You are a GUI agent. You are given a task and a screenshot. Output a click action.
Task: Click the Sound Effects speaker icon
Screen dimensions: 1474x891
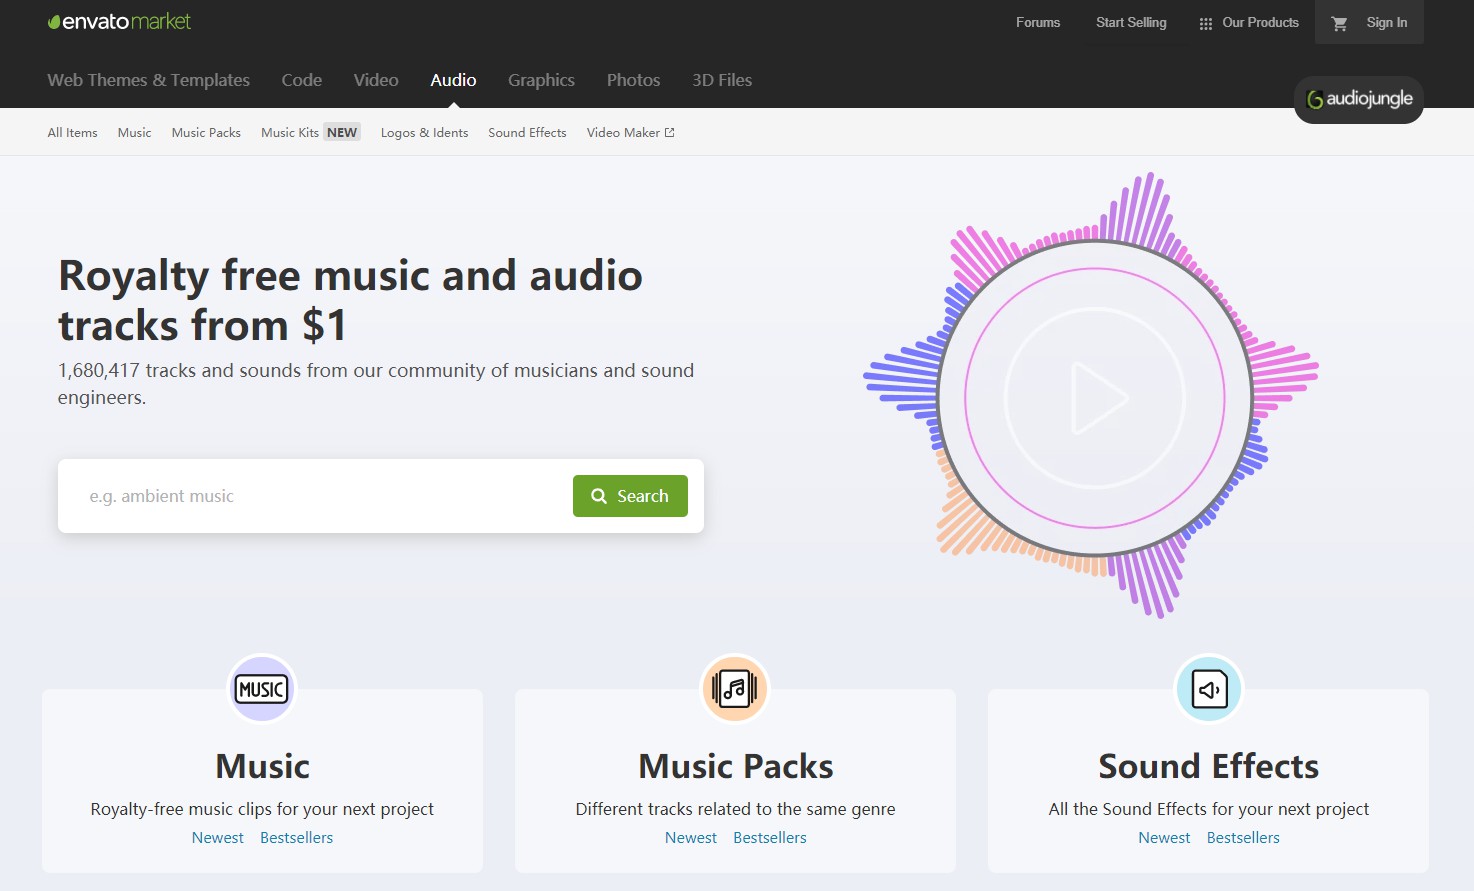click(x=1209, y=689)
